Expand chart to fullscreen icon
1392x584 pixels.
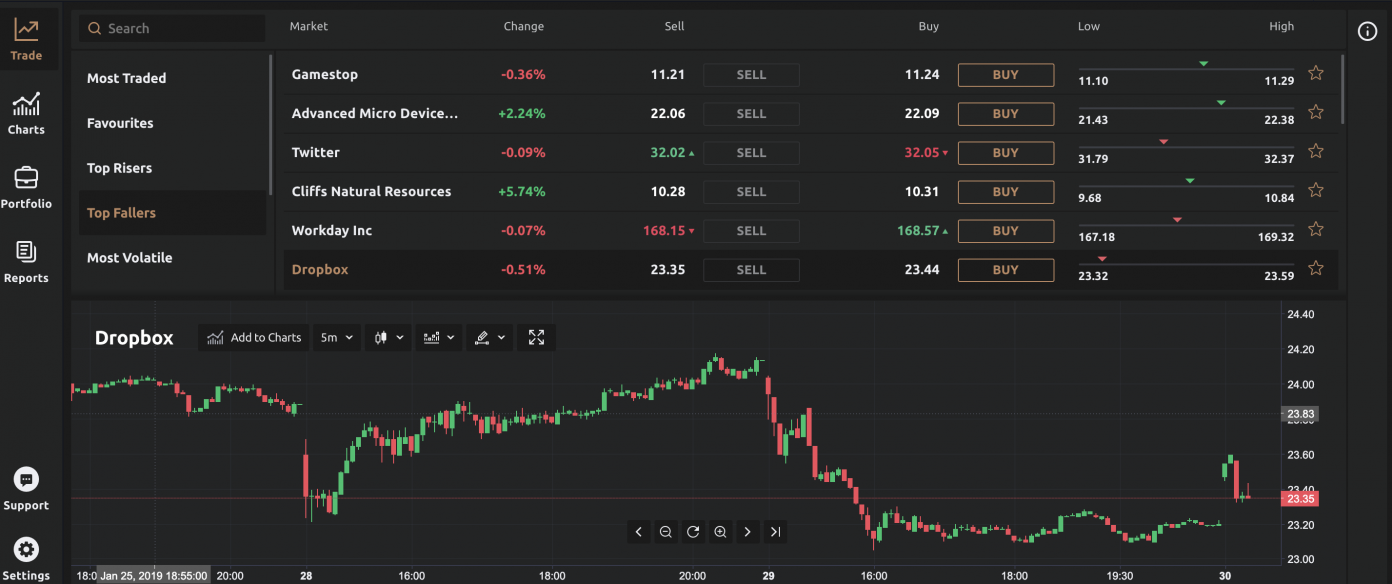(x=537, y=338)
